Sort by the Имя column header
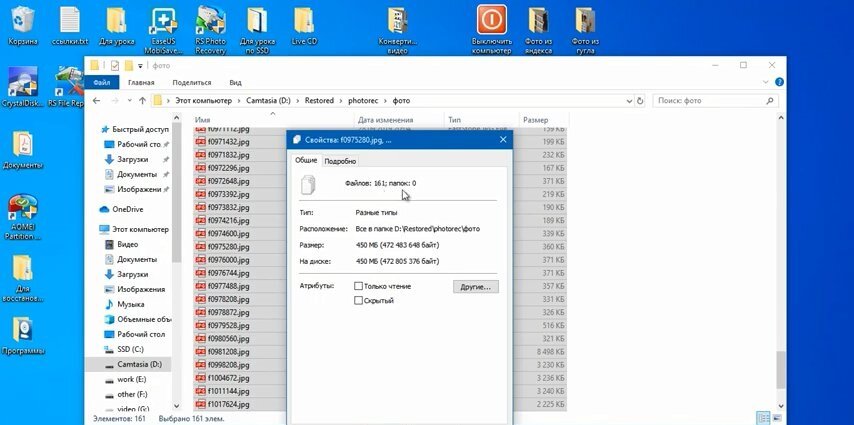The width and height of the screenshot is (854, 425). (274, 120)
